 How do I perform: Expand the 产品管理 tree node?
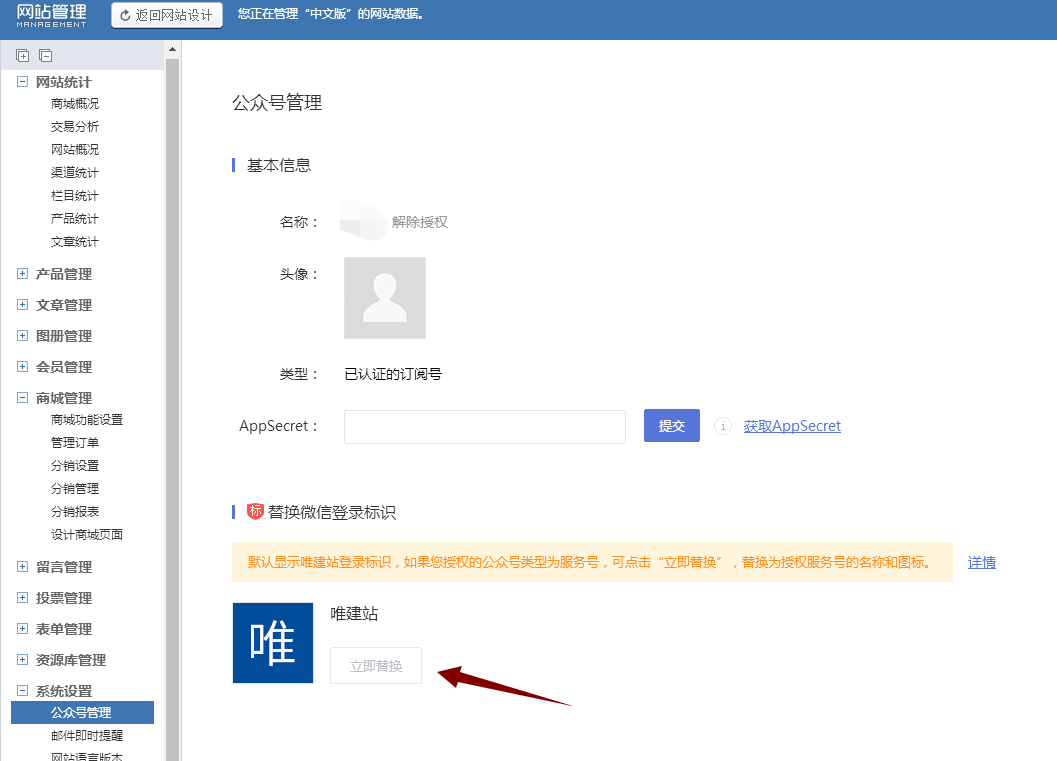[22, 274]
